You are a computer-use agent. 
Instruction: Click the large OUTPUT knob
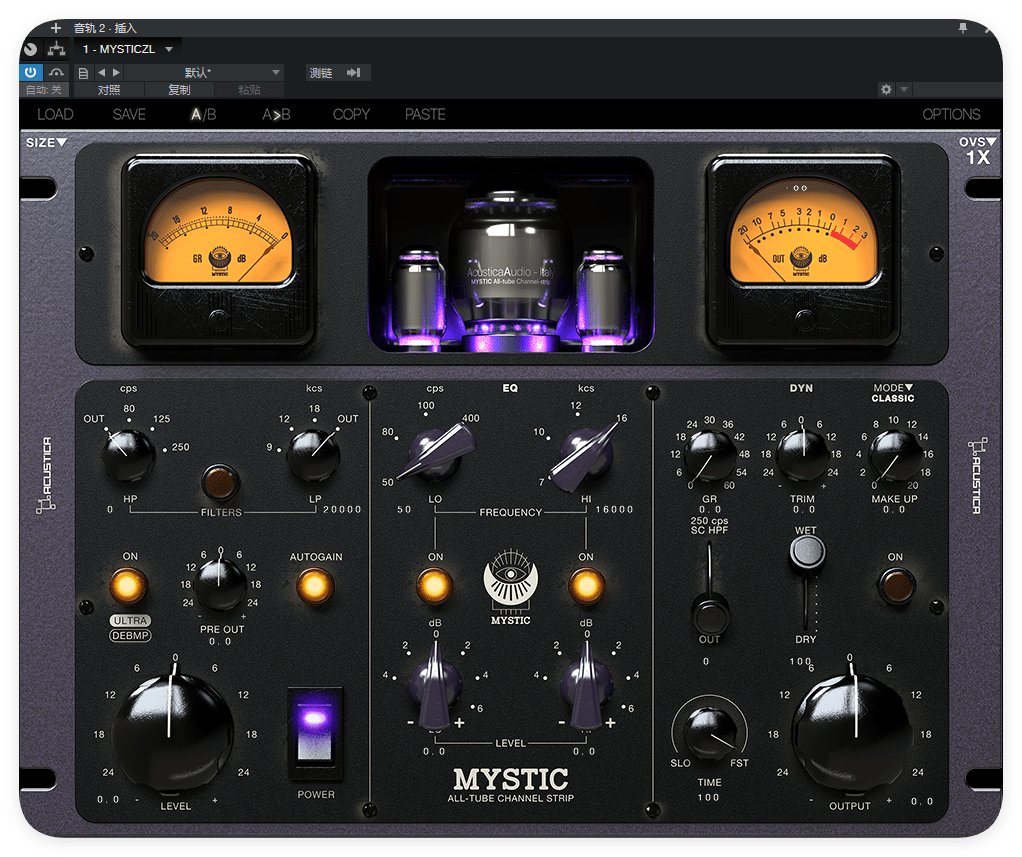coord(851,734)
